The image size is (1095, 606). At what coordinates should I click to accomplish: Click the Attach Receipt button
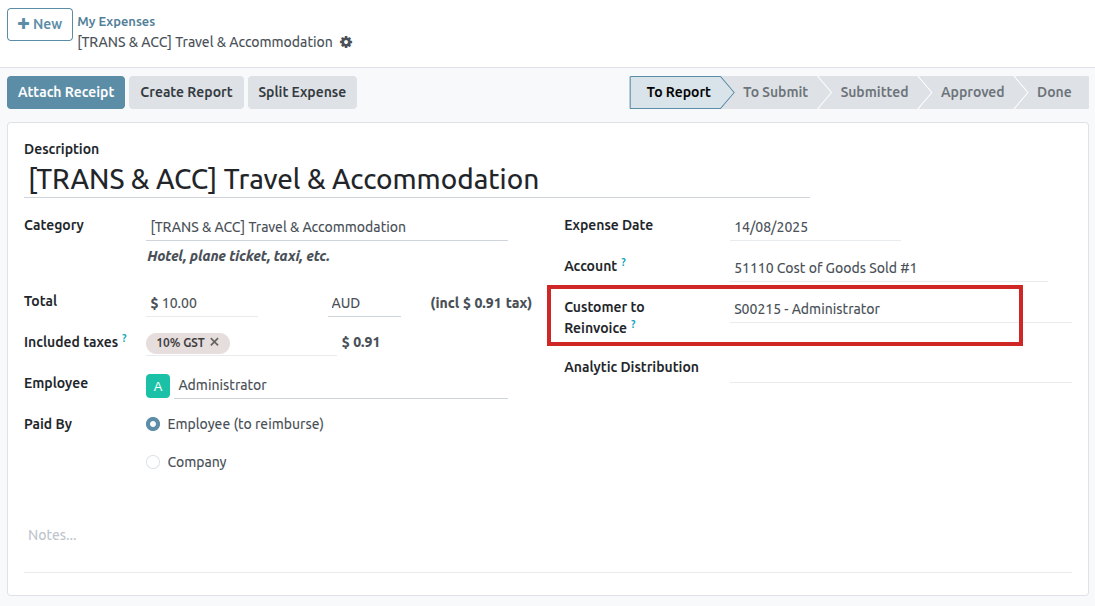tap(66, 92)
